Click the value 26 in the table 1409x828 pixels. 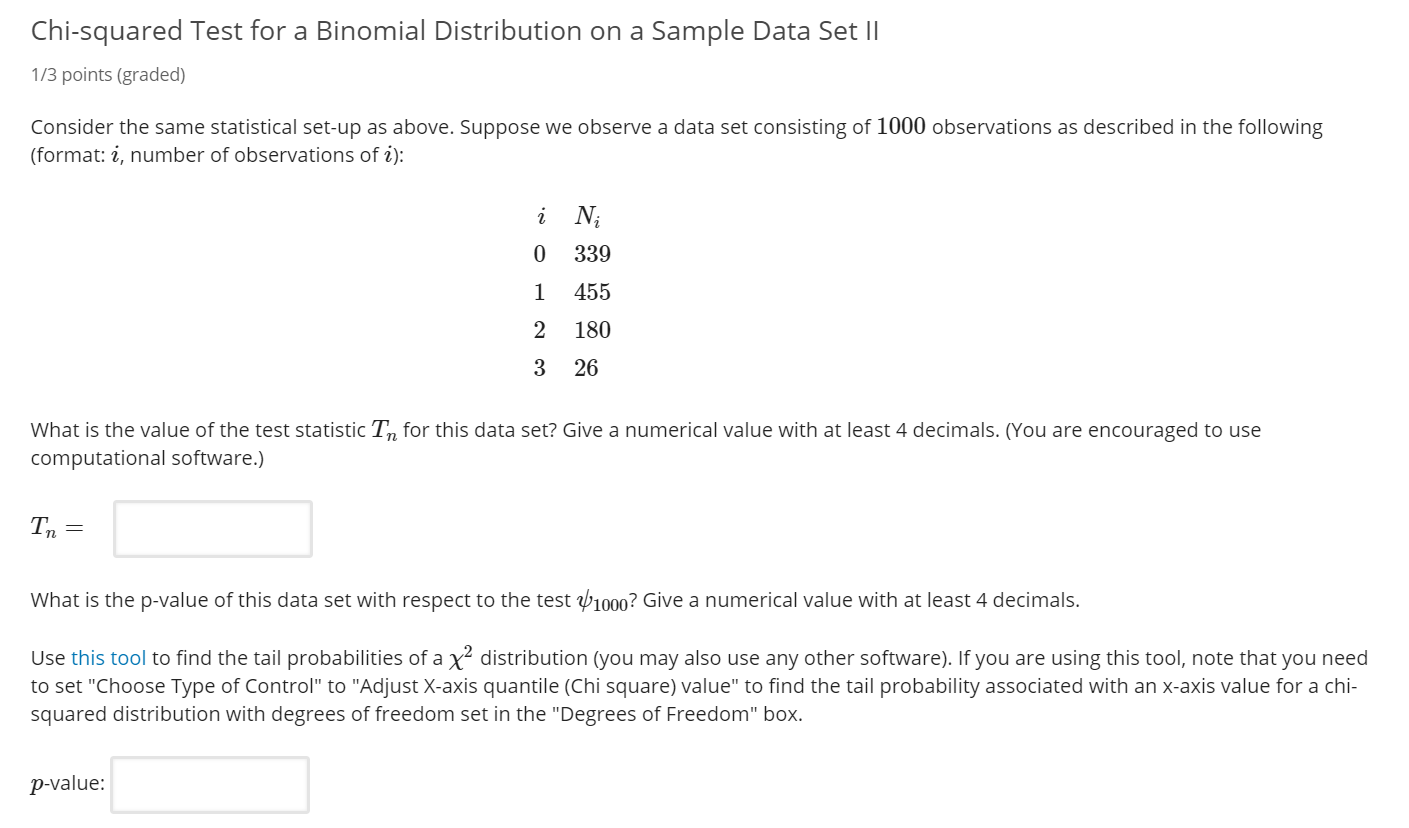click(587, 367)
